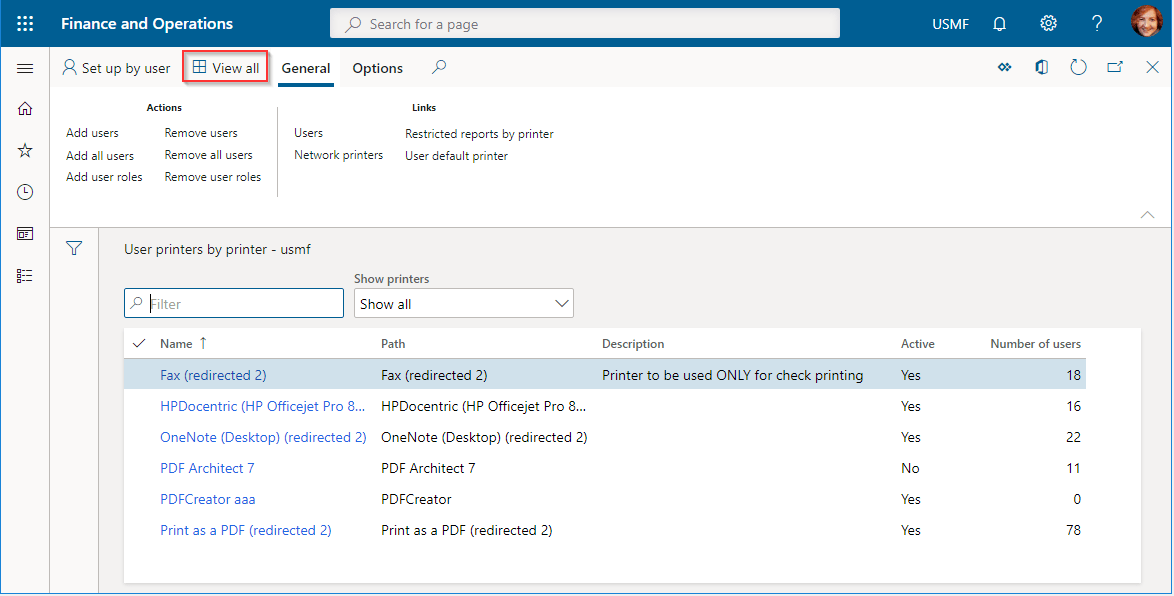
Task: Open this form in a new window
Action: pyautogui.click(x=1115, y=67)
